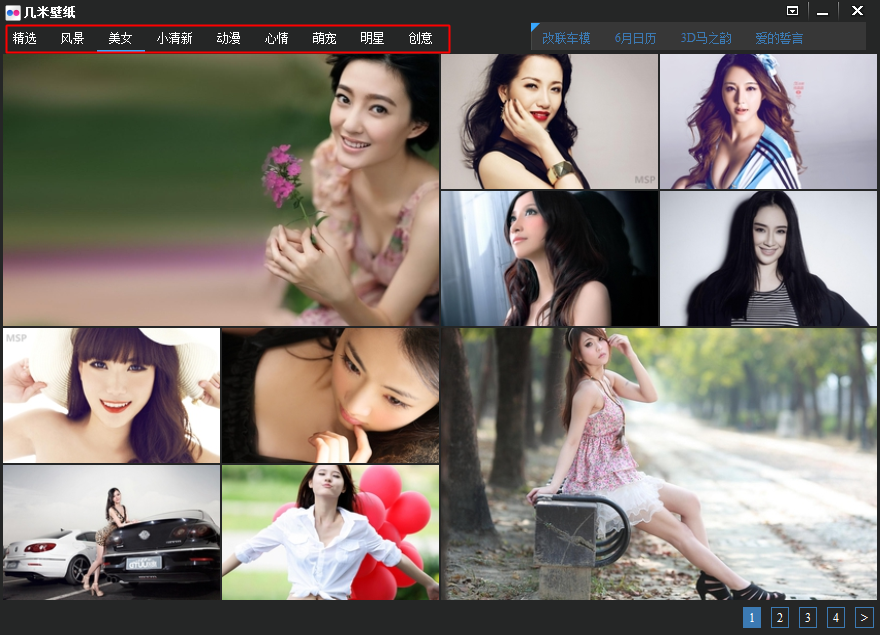Click the 几米壁纸 app logo icon
This screenshot has height=635, width=880.
[x=13, y=12]
